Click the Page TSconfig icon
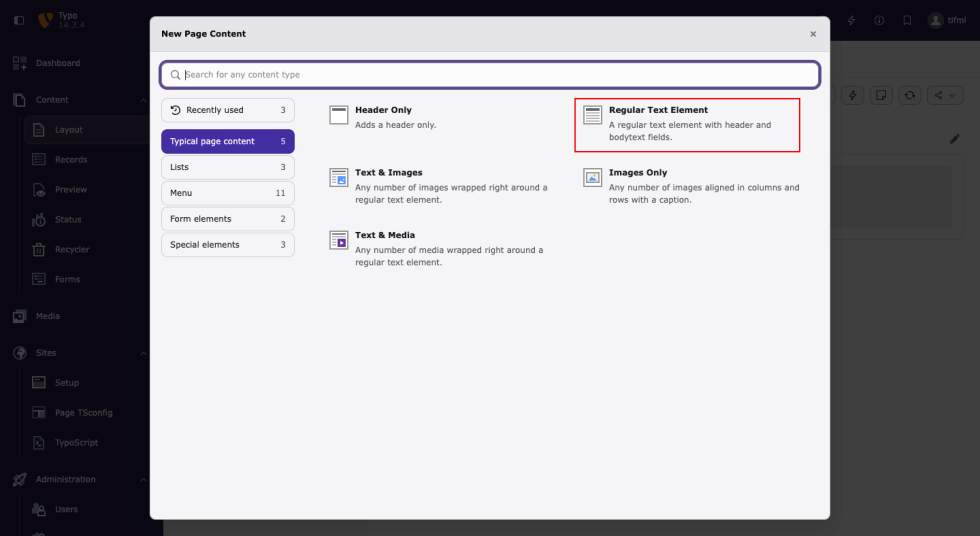 pos(39,413)
